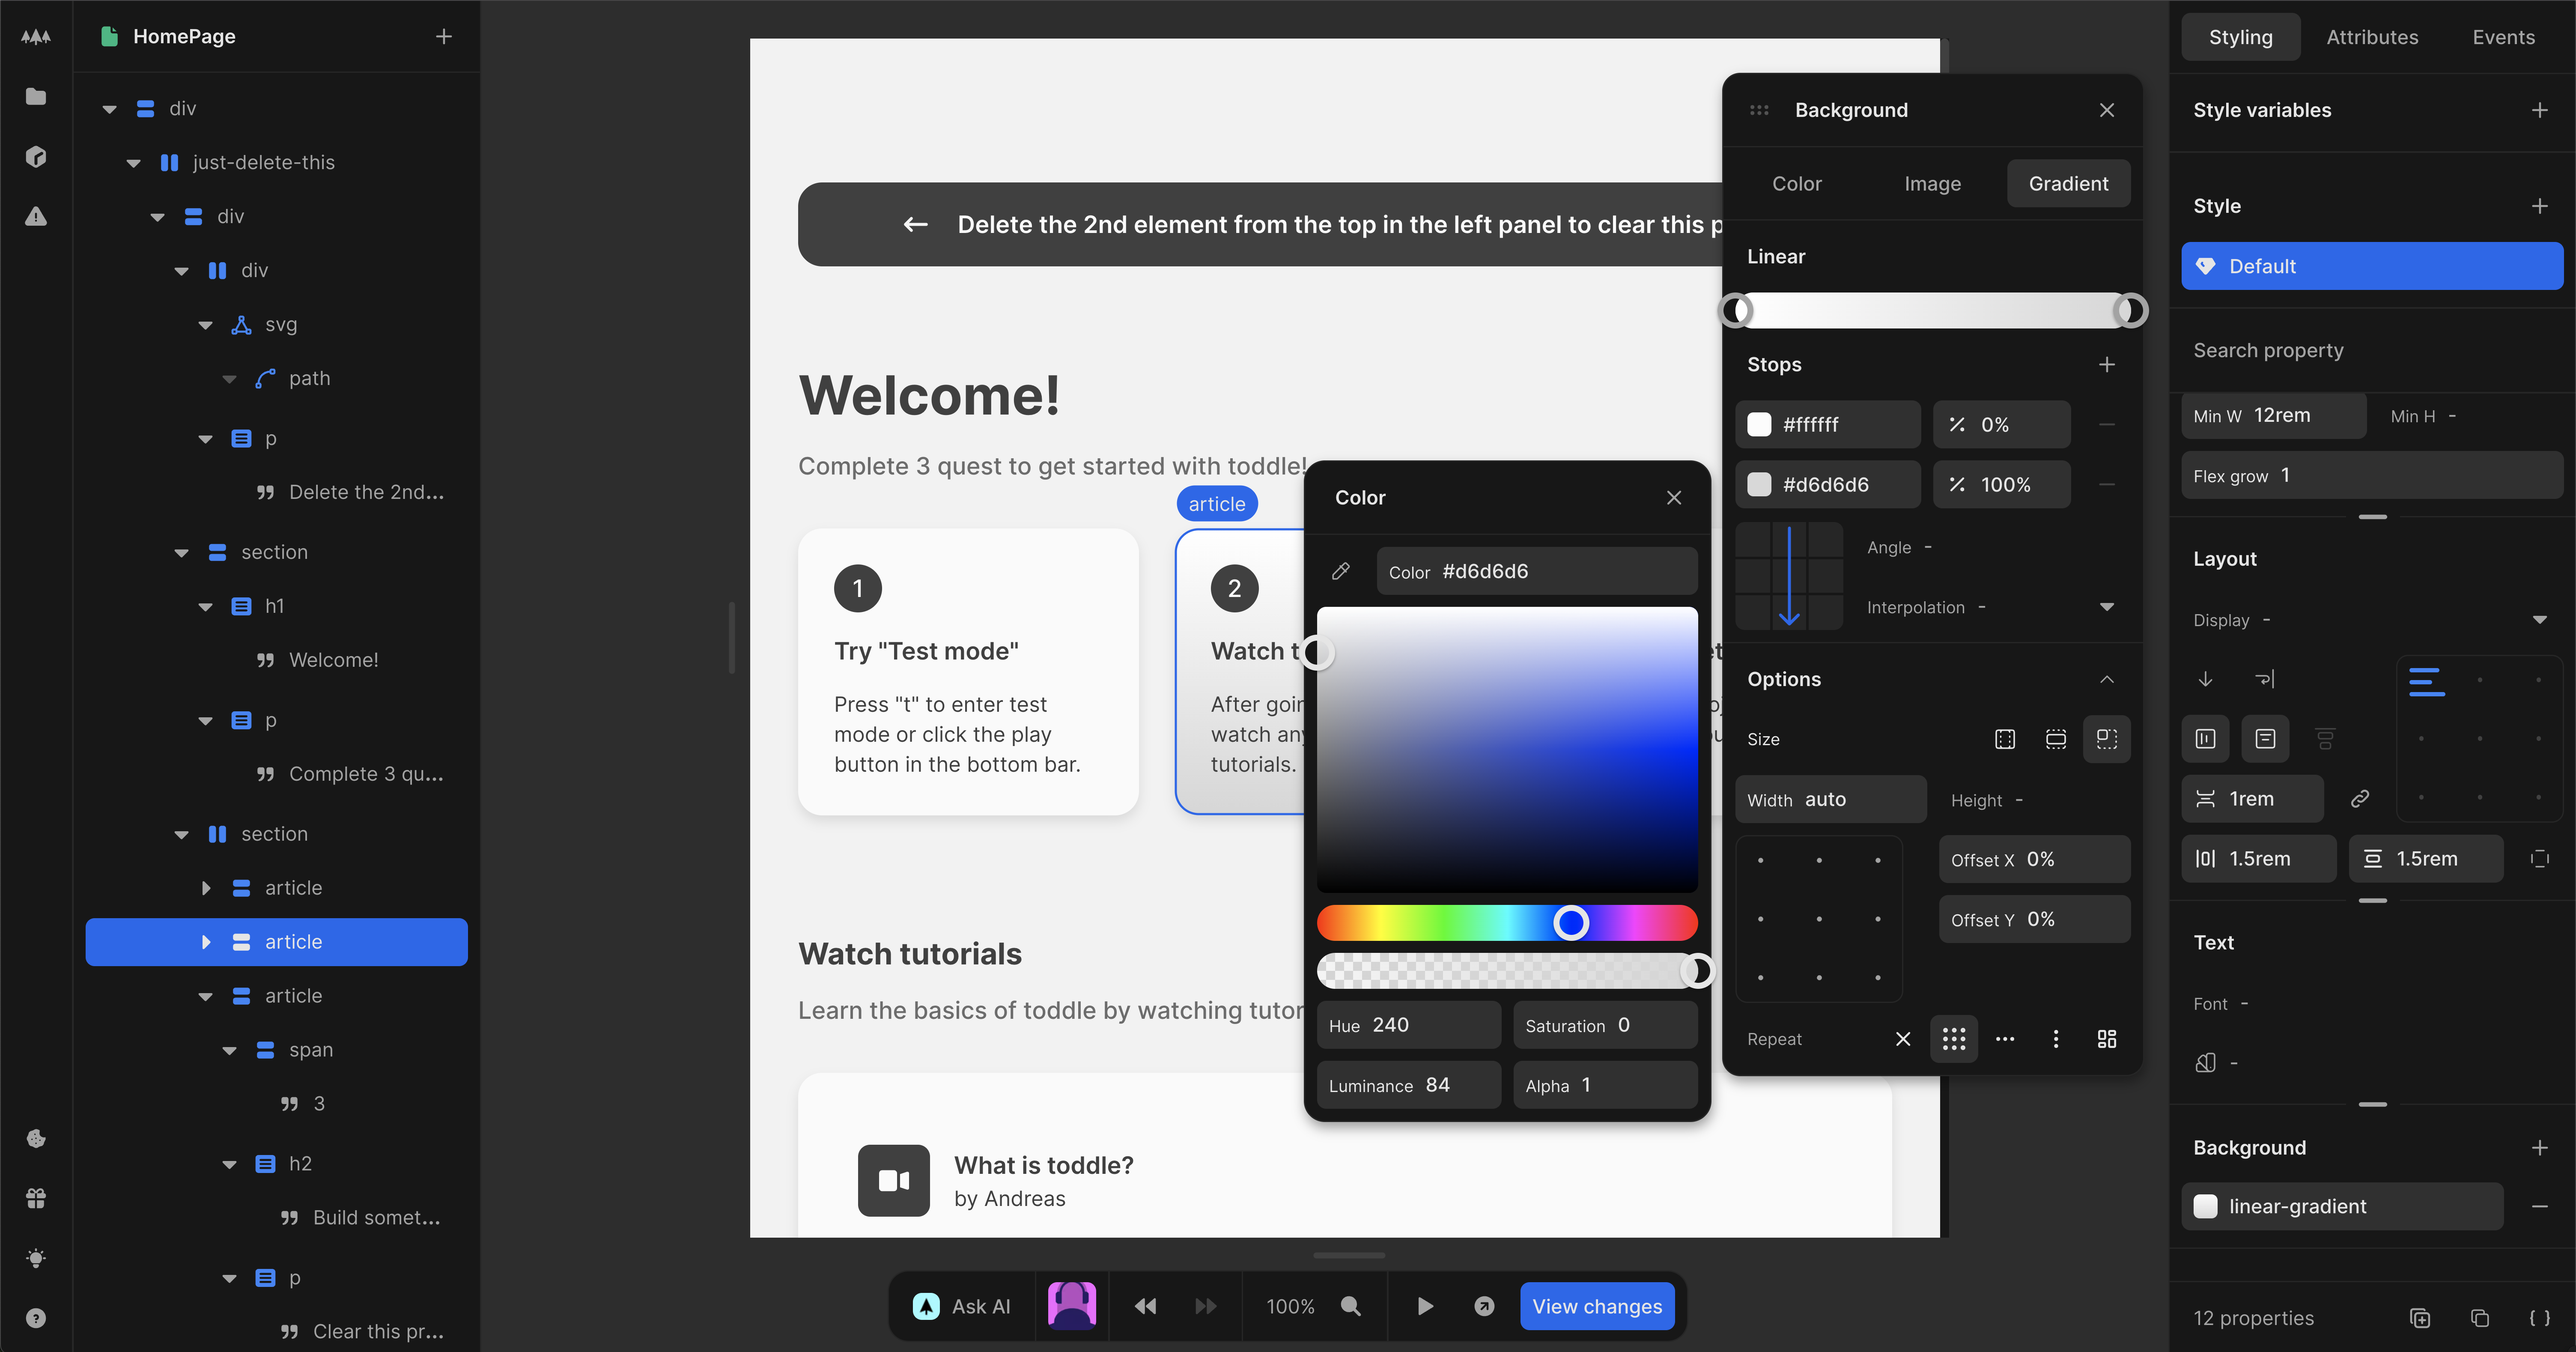Click the play preview icon in bottom bar

1425,1306
